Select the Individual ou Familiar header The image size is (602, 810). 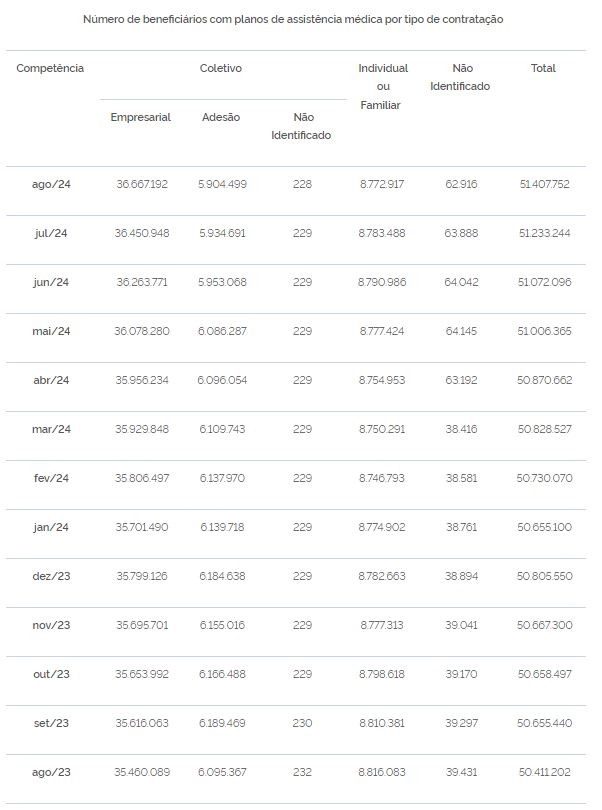383,87
